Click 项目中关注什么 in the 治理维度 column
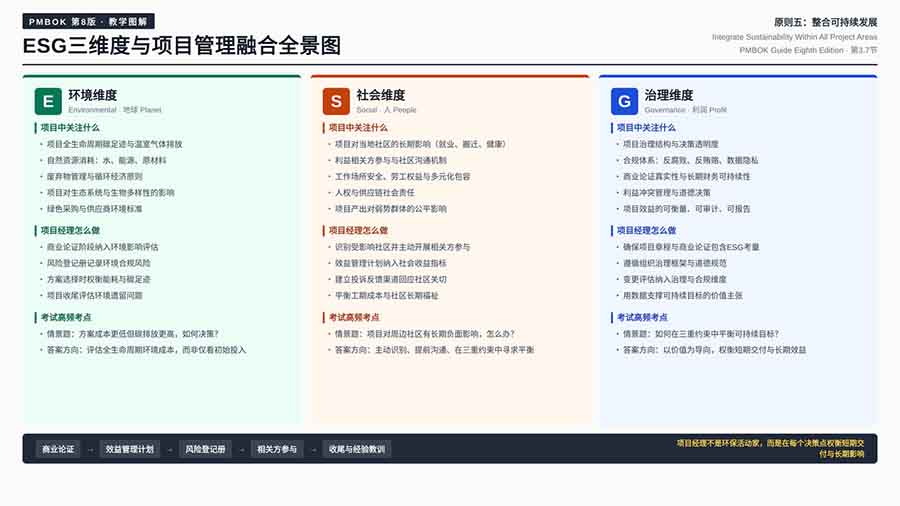900x506 pixels. click(646, 127)
